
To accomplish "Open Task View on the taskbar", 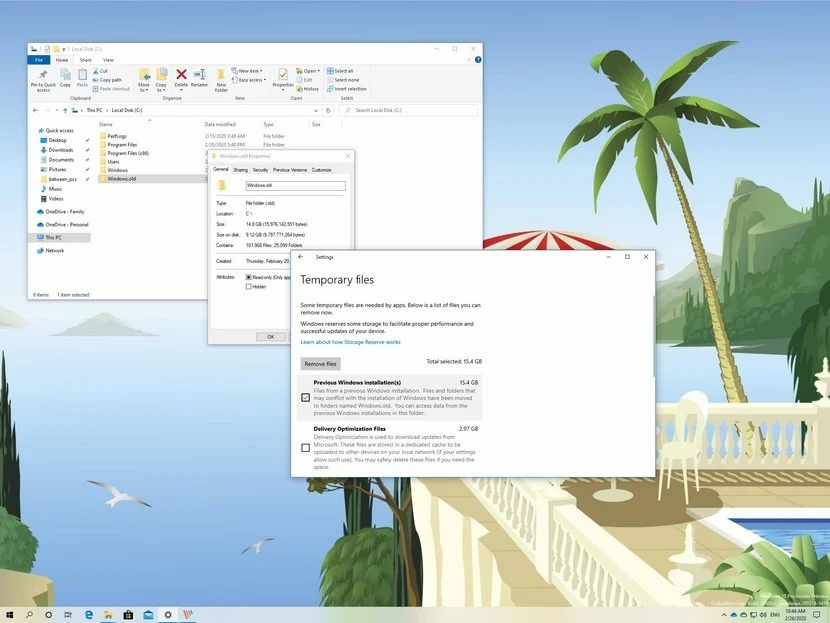I will 68,615.
